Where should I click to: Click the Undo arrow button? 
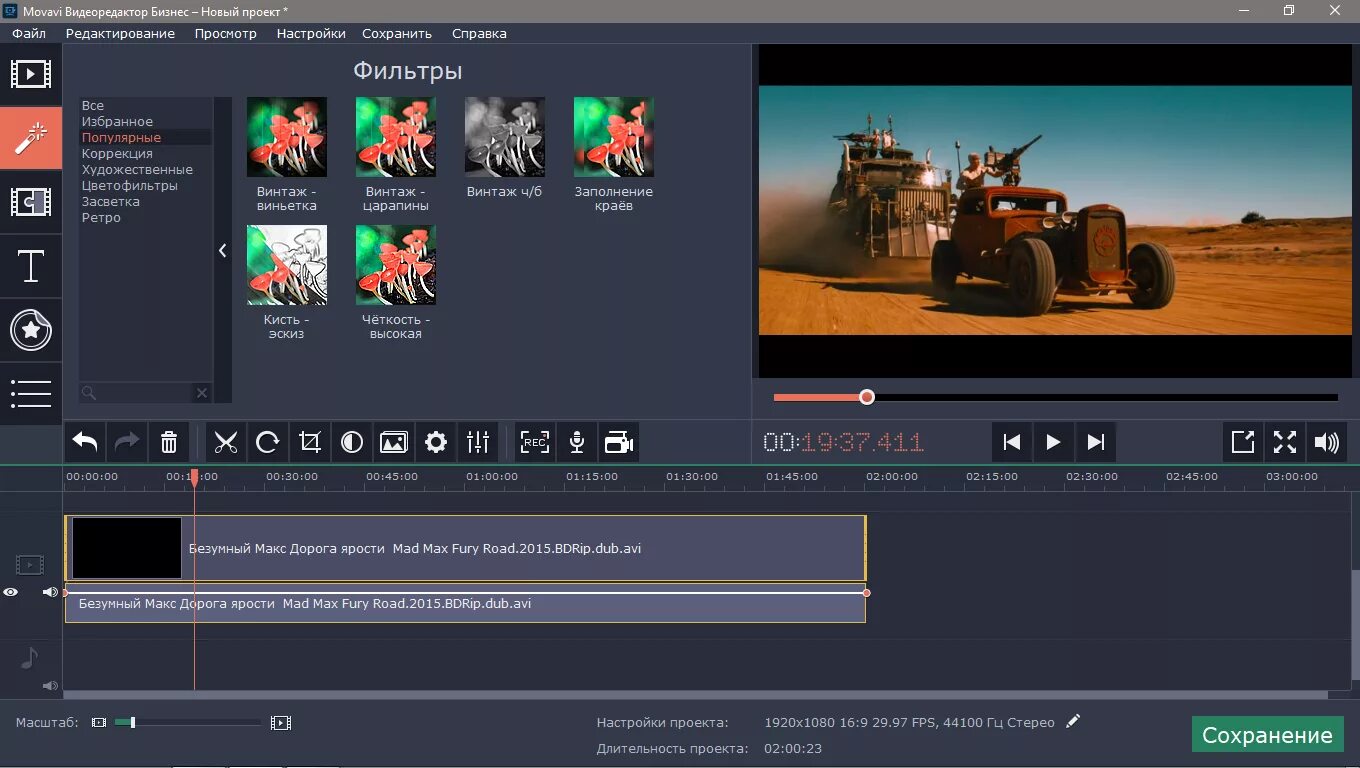click(x=86, y=442)
